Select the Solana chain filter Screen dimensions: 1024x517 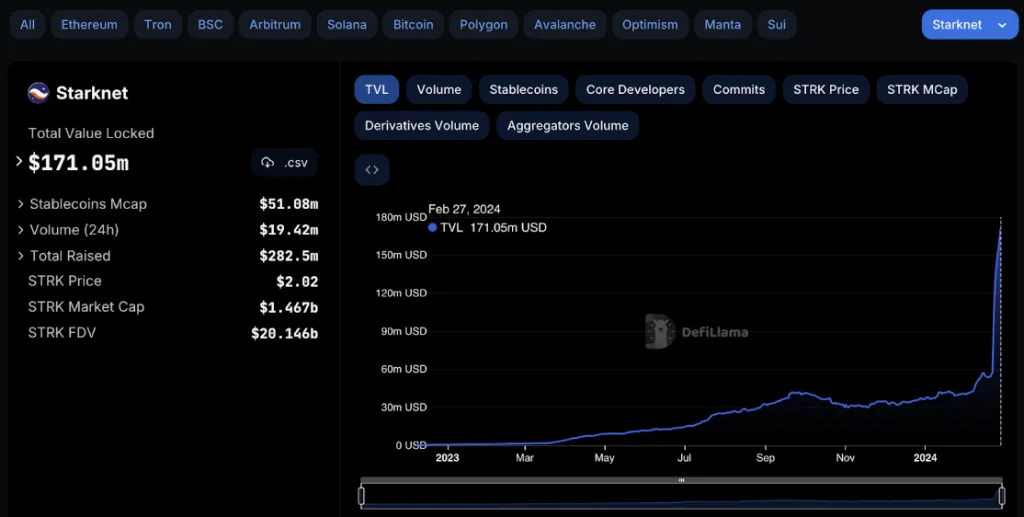click(x=347, y=25)
